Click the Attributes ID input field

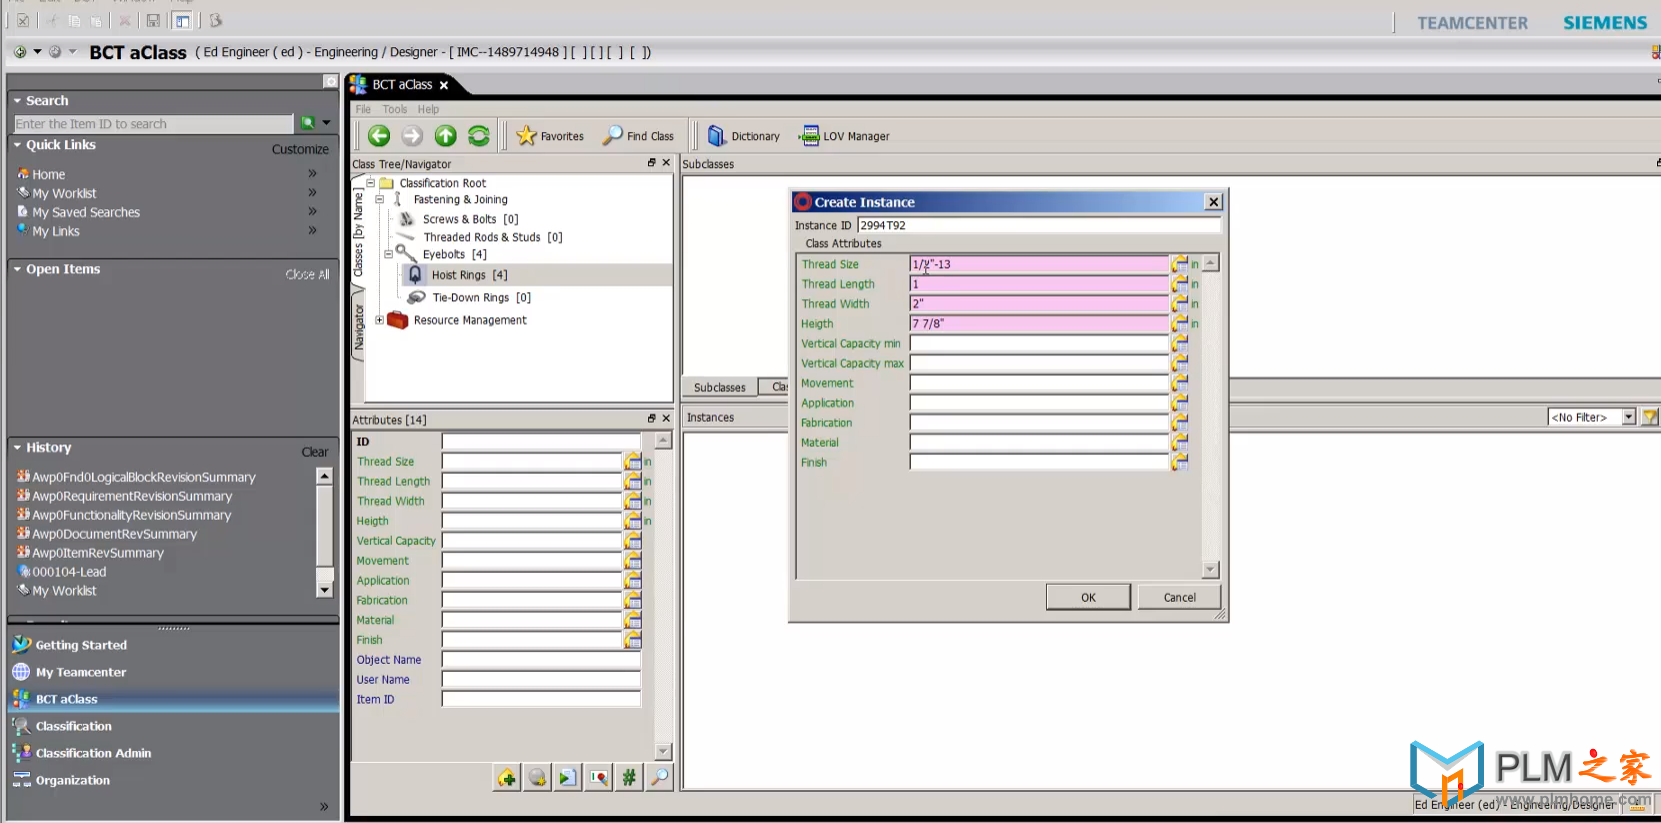coord(541,441)
